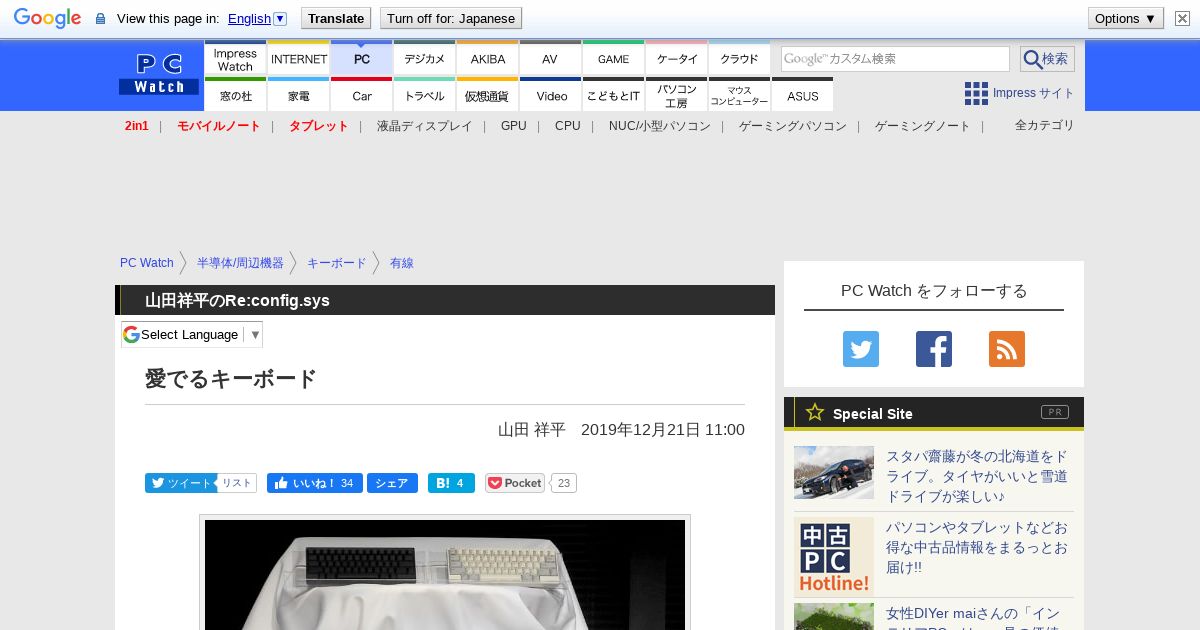The height and width of the screenshot is (630, 1200).
Task: Open the CPU category
Action: pyautogui.click(x=567, y=126)
